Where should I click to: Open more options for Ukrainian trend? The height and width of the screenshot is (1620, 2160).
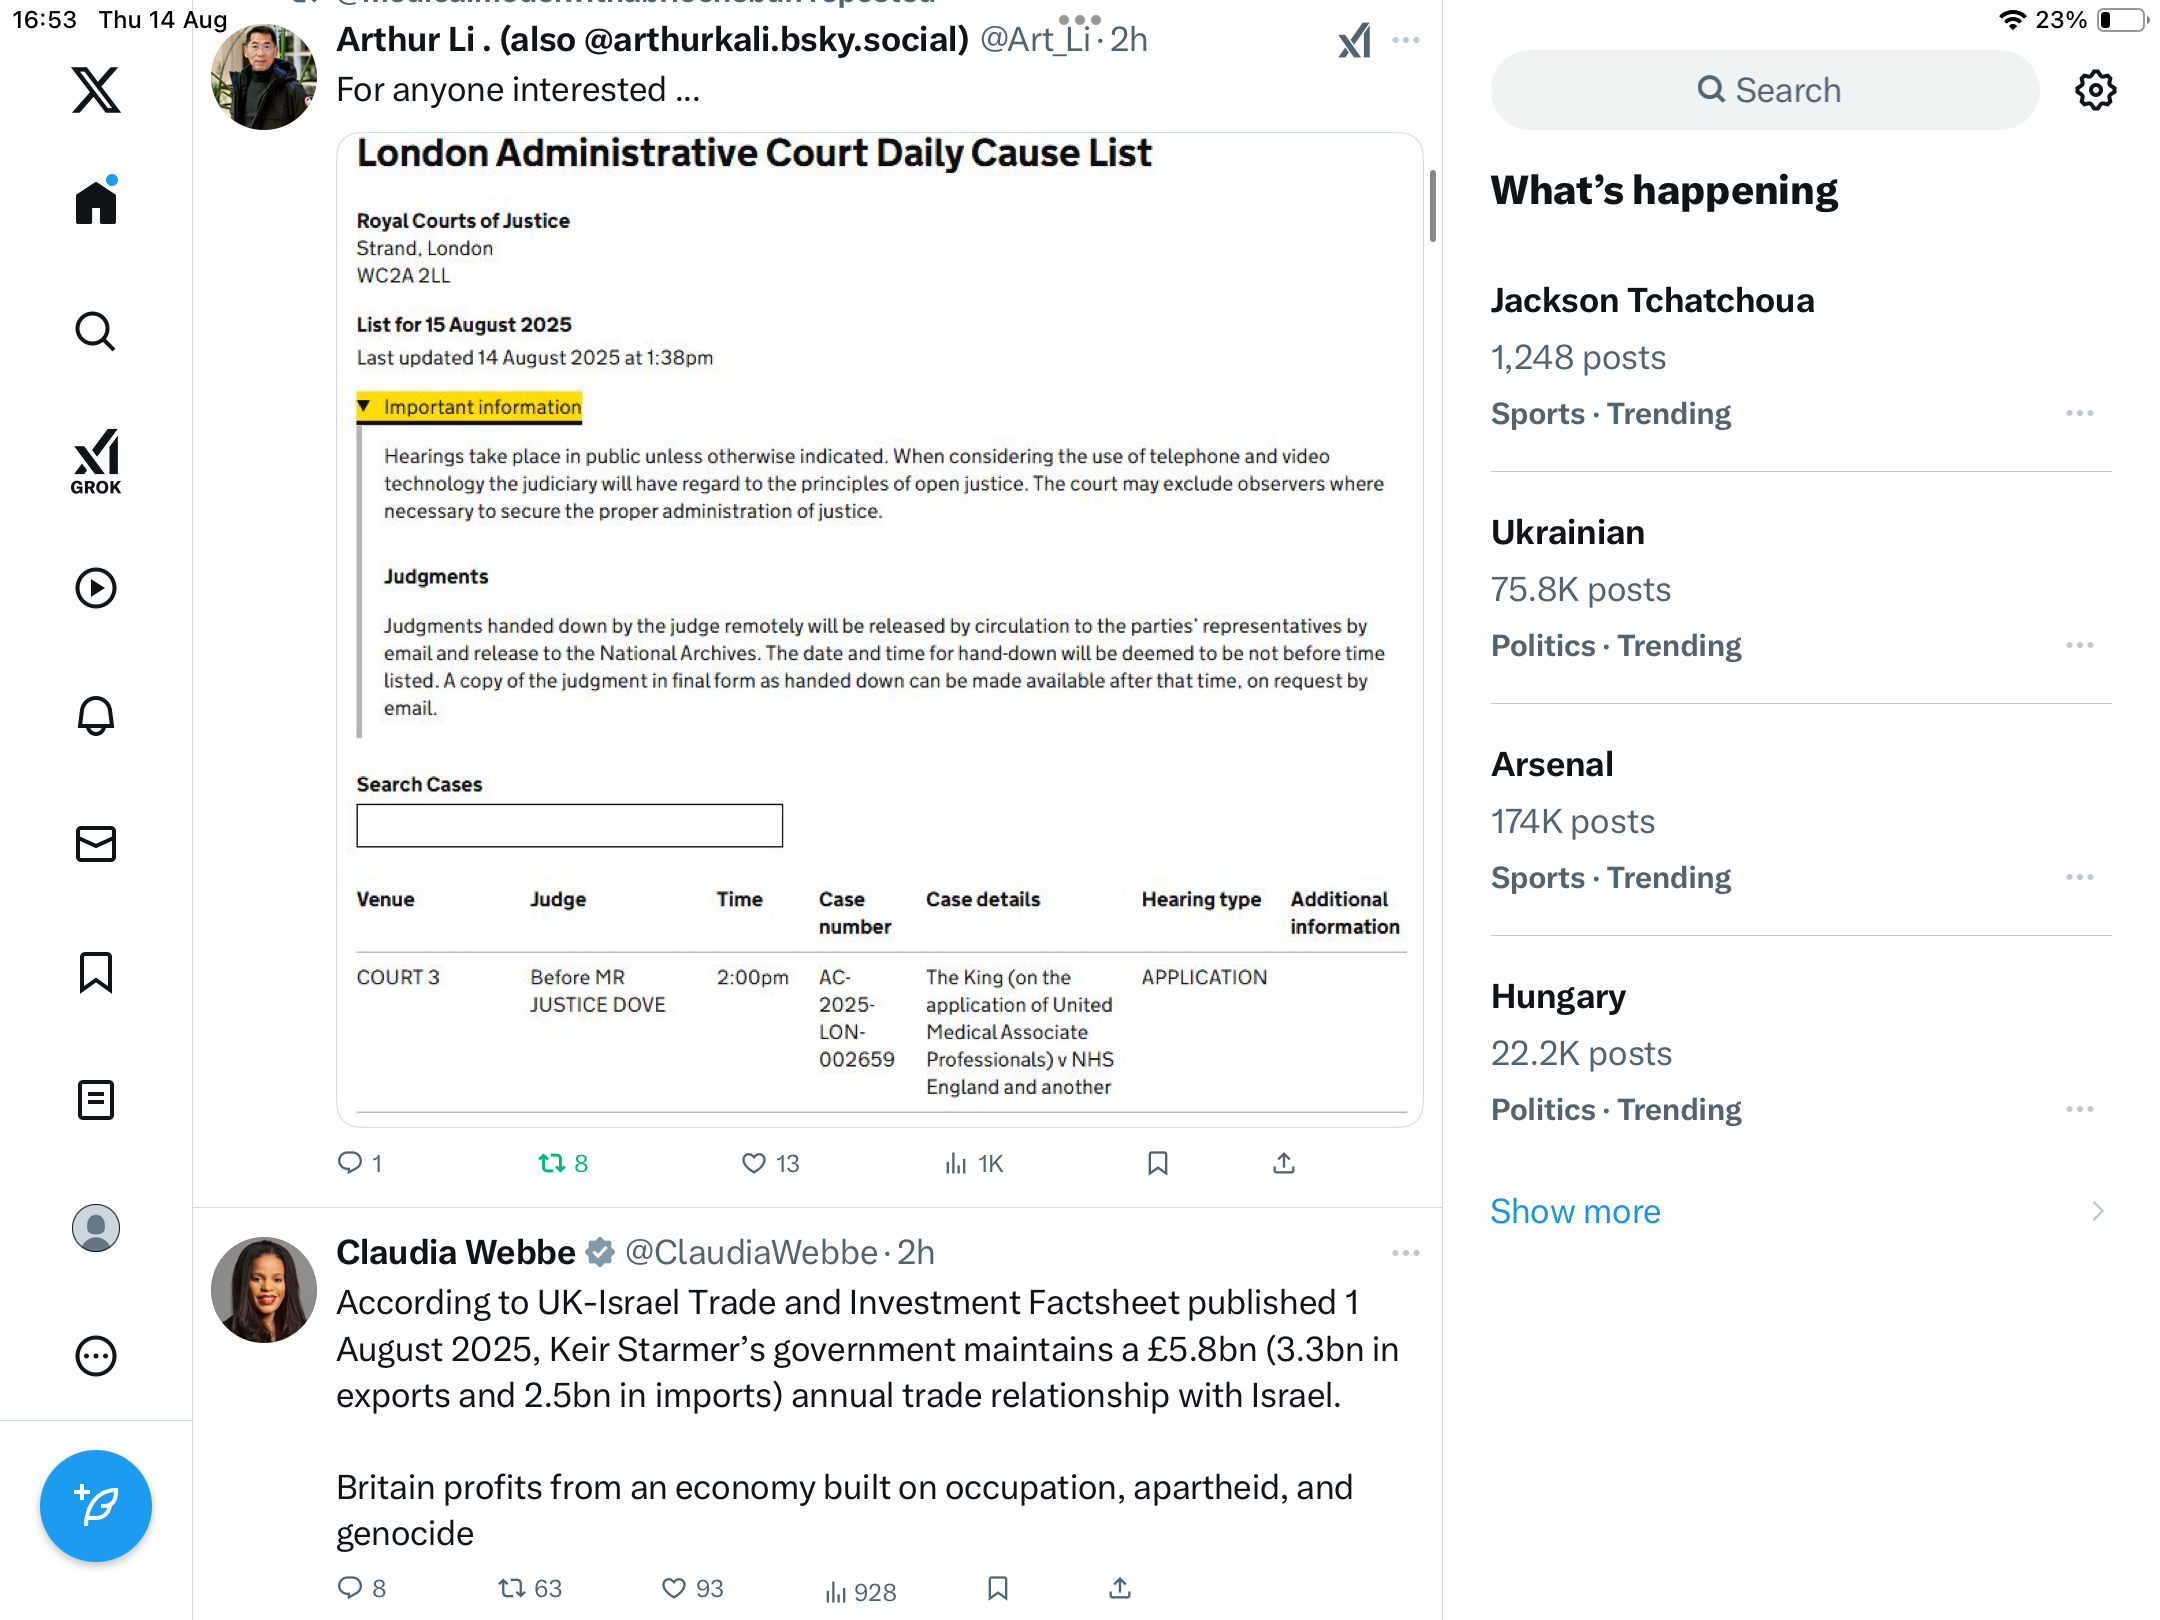(2079, 645)
